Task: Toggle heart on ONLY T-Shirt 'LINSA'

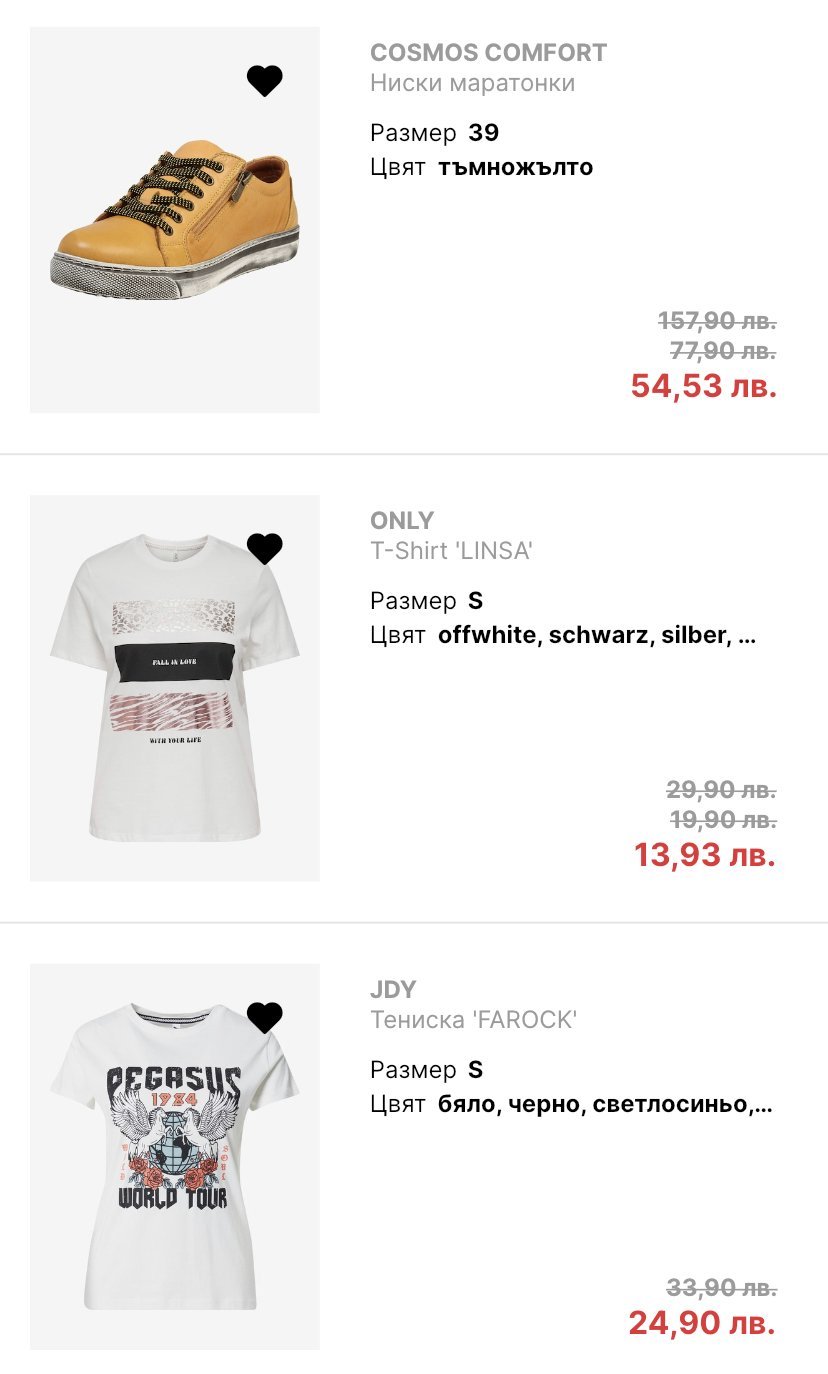Action: (265, 548)
